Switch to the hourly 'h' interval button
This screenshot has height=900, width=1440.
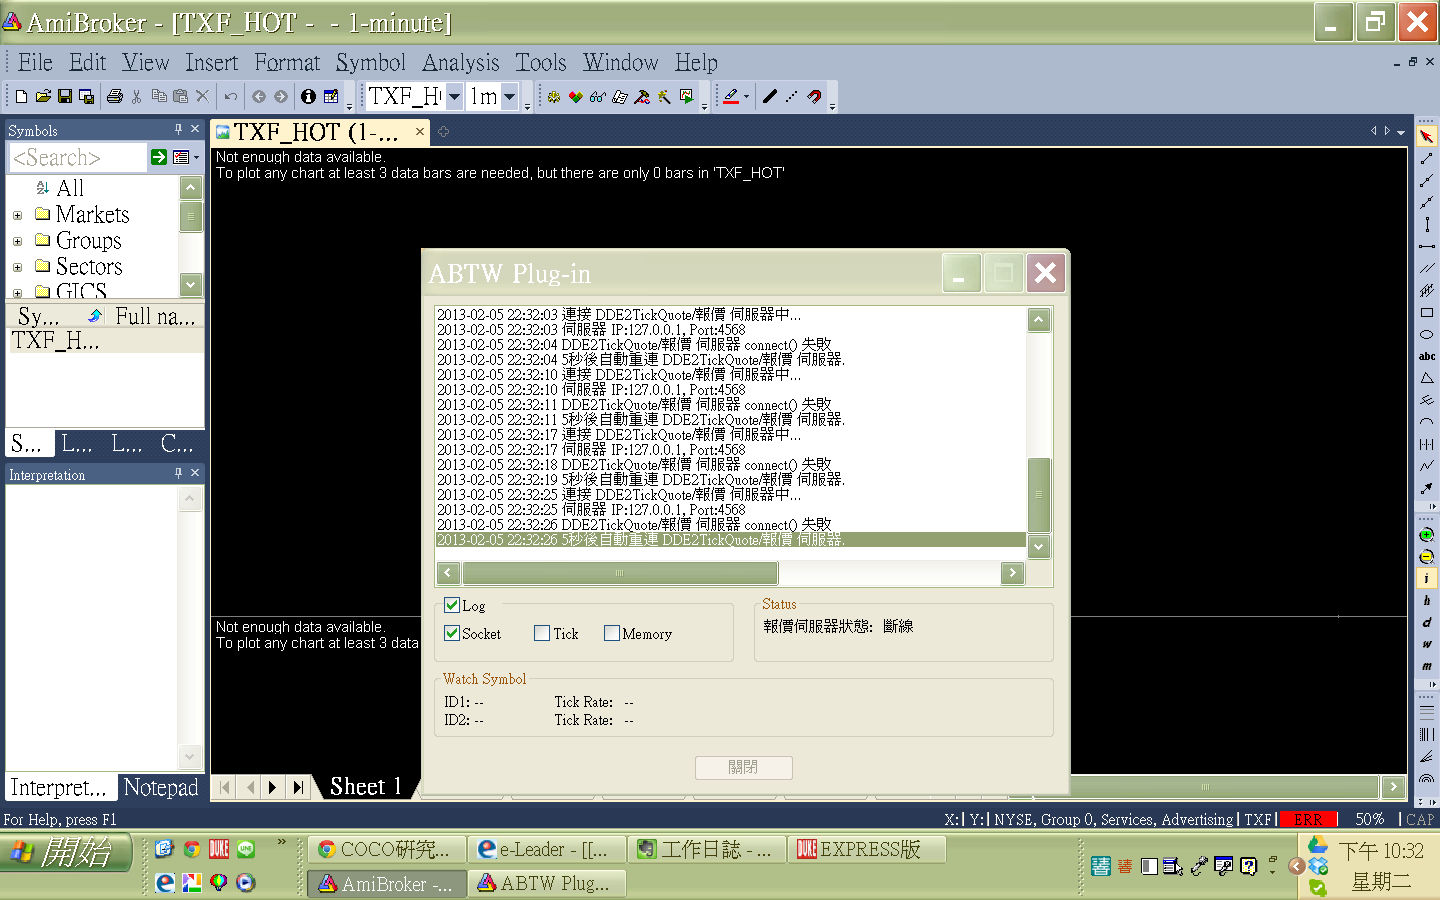[1427, 601]
